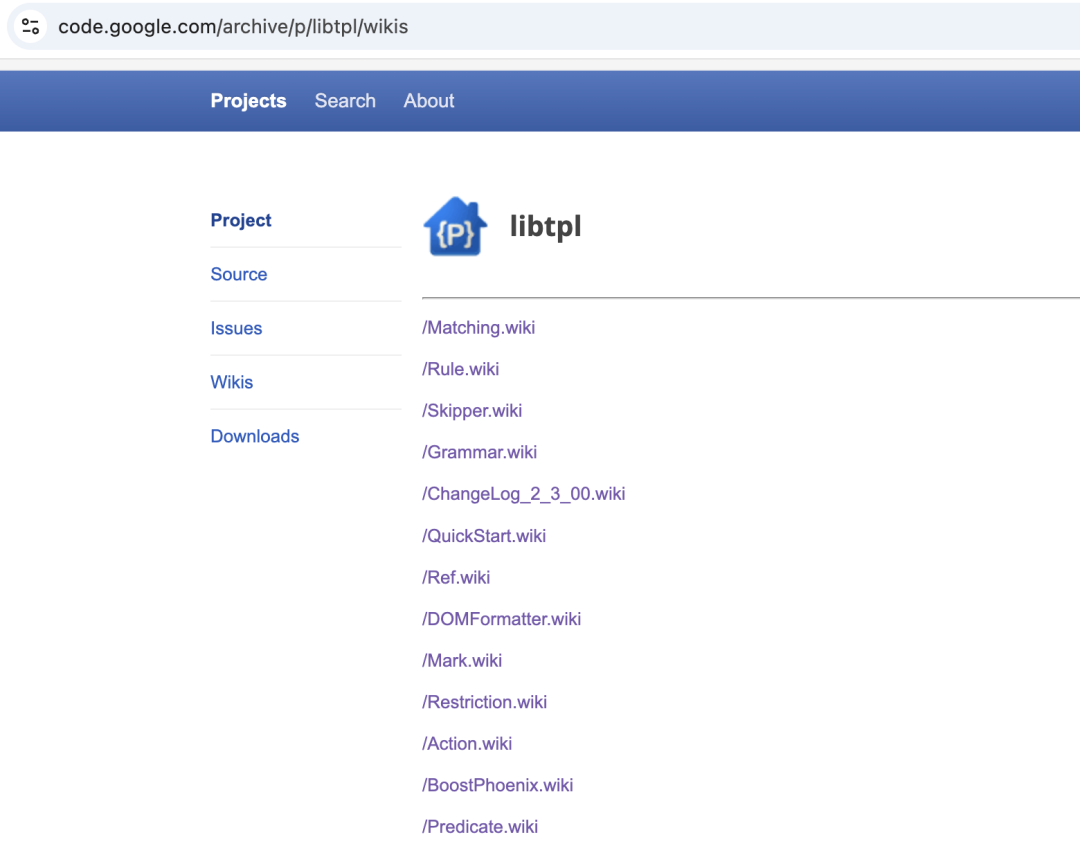Open /Predicate.wiki page
The width and height of the screenshot is (1080, 864).
coord(480,827)
